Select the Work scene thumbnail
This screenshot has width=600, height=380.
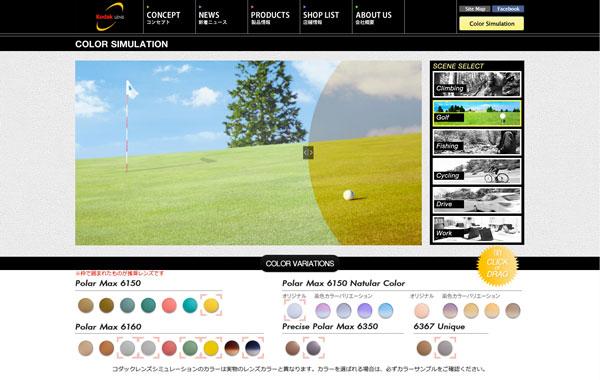(477, 229)
